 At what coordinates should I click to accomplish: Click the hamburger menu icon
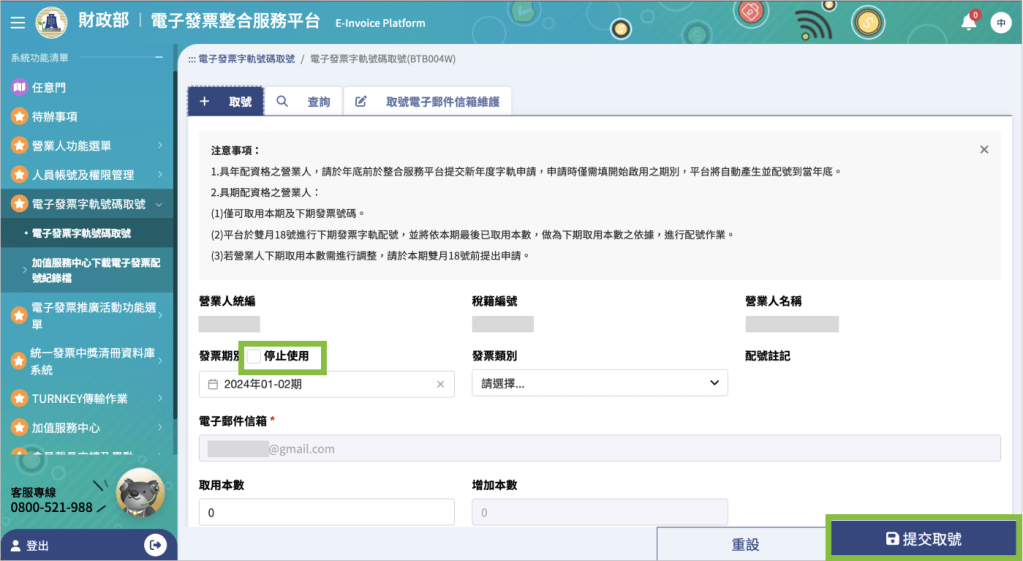[18, 22]
